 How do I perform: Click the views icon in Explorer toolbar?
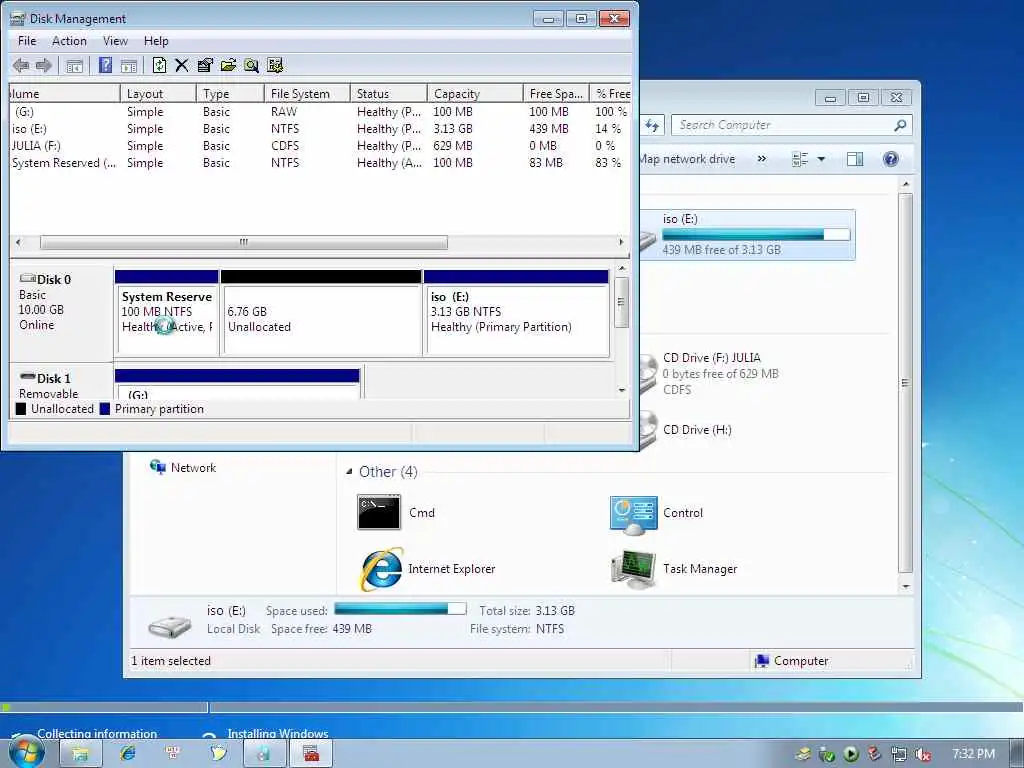[800, 159]
